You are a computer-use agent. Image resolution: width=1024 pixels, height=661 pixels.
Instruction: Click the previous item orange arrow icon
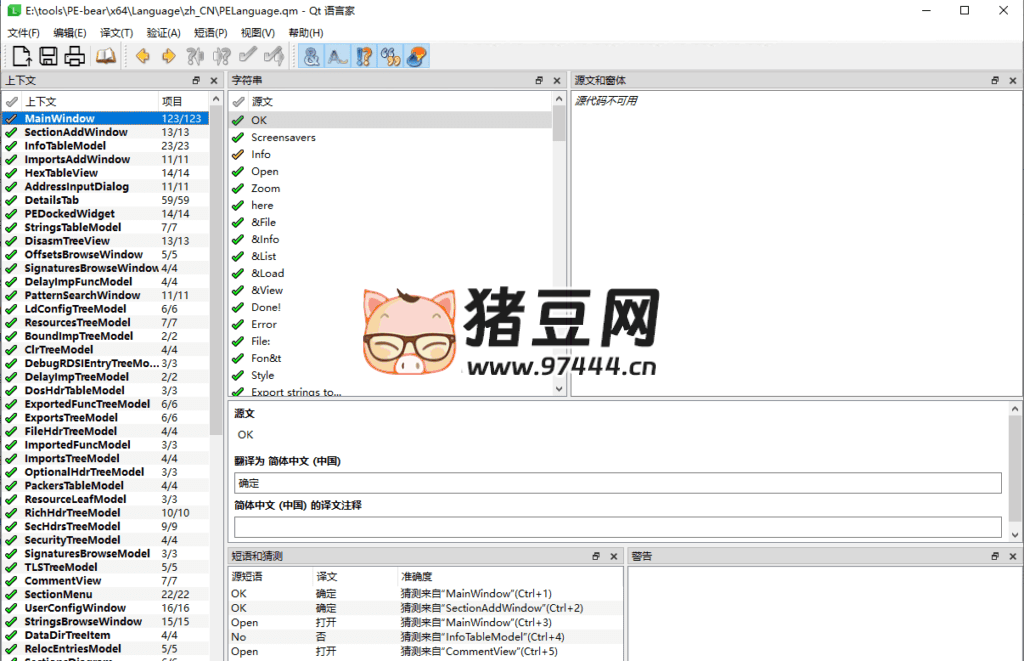[x=142, y=55]
